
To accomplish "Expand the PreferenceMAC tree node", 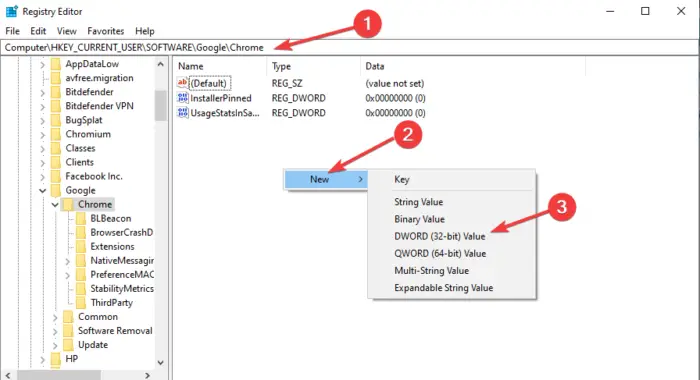I will click(x=67, y=276).
